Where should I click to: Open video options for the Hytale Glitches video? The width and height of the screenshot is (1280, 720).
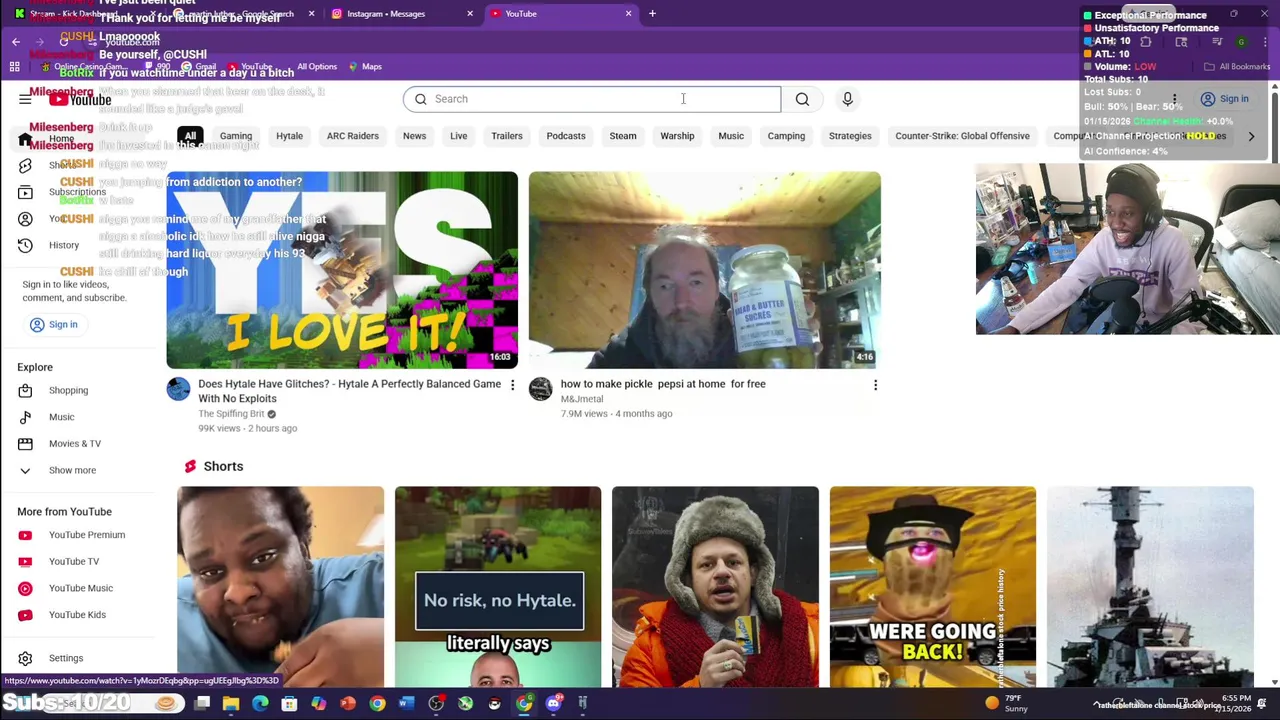[x=512, y=385]
